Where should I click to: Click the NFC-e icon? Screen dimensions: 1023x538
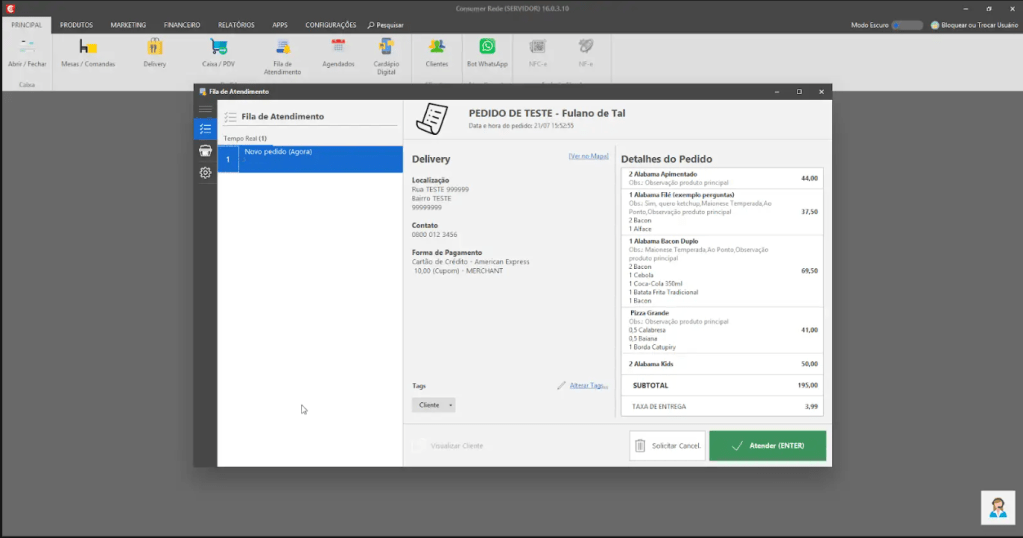(538, 53)
